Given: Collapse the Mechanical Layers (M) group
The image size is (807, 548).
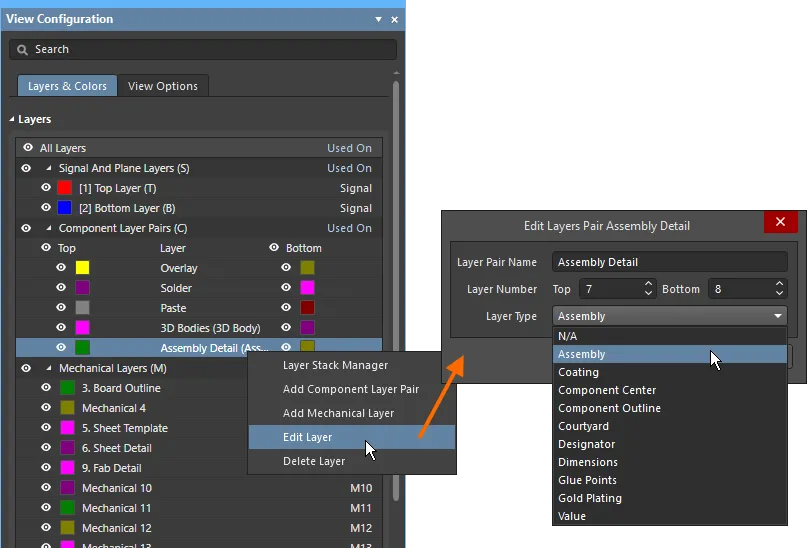Looking at the screenshot, I should tap(49, 368).
